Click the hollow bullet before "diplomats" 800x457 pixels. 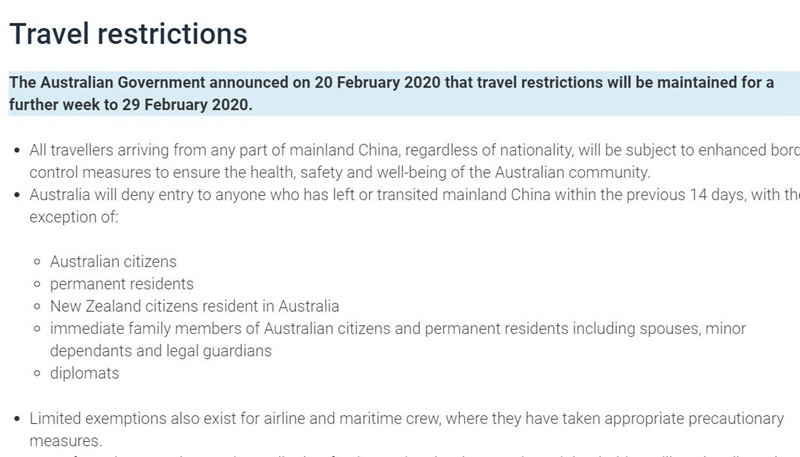(37, 374)
